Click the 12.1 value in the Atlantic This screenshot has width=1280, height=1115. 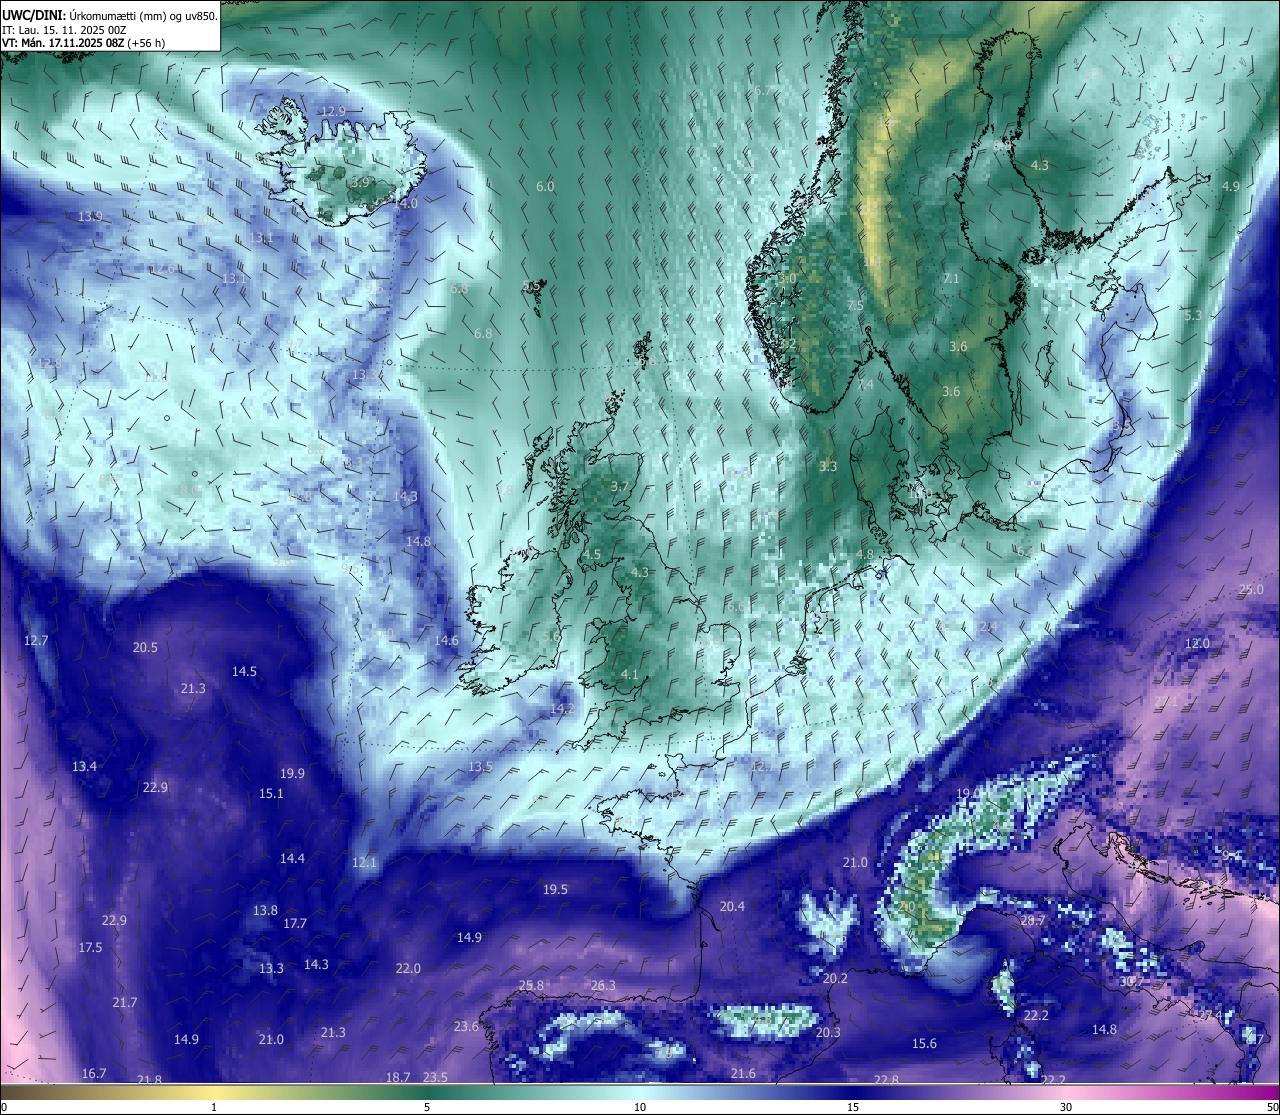click(x=364, y=863)
